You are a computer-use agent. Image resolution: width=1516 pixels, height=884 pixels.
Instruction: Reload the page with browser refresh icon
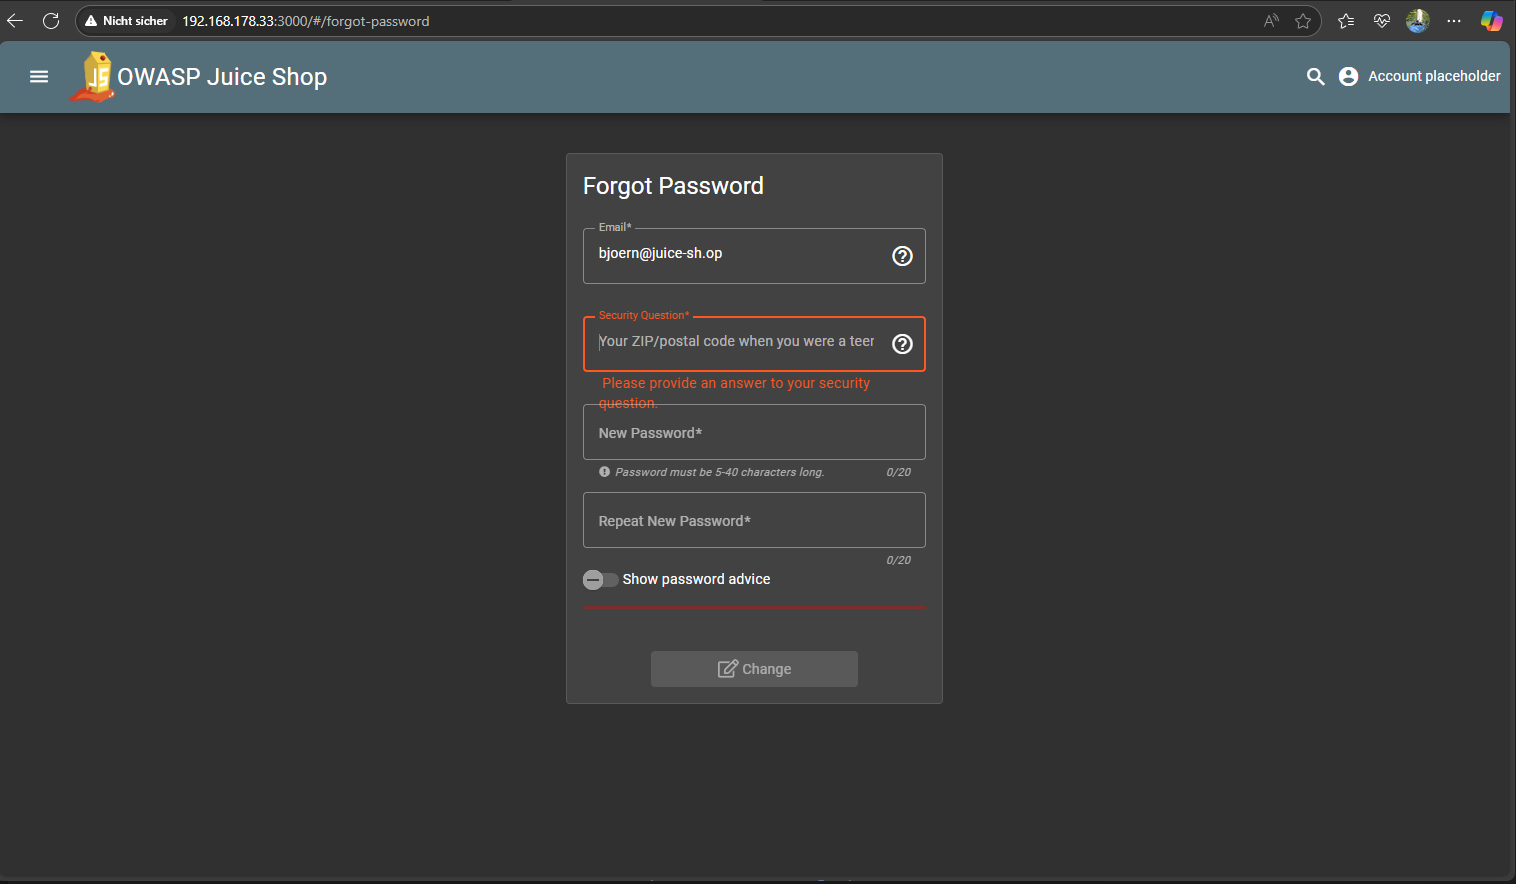pos(51,21)
